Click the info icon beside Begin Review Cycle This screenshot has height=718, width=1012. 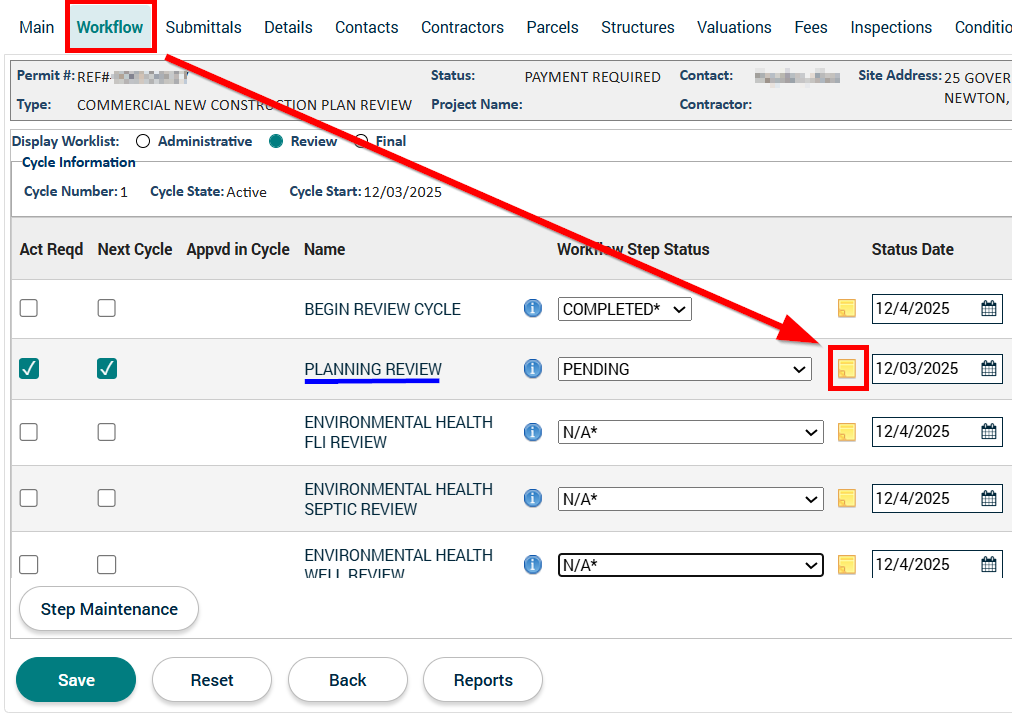click(533, 309)
